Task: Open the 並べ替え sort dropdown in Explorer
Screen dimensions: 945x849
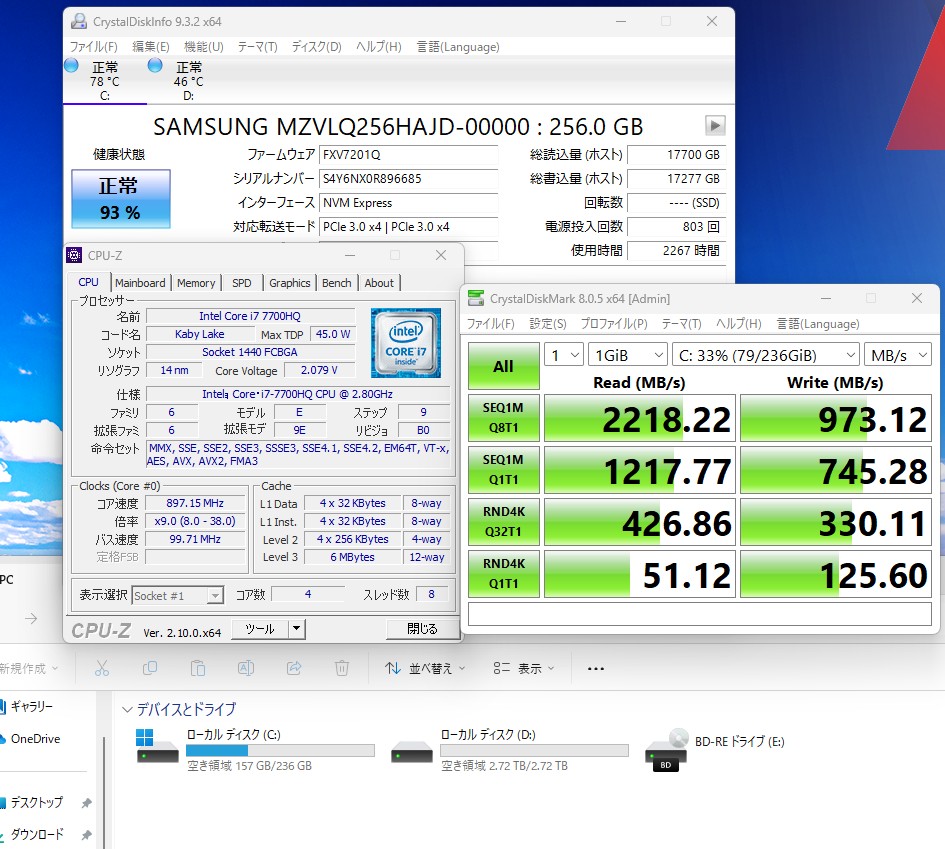Action: 425,668
